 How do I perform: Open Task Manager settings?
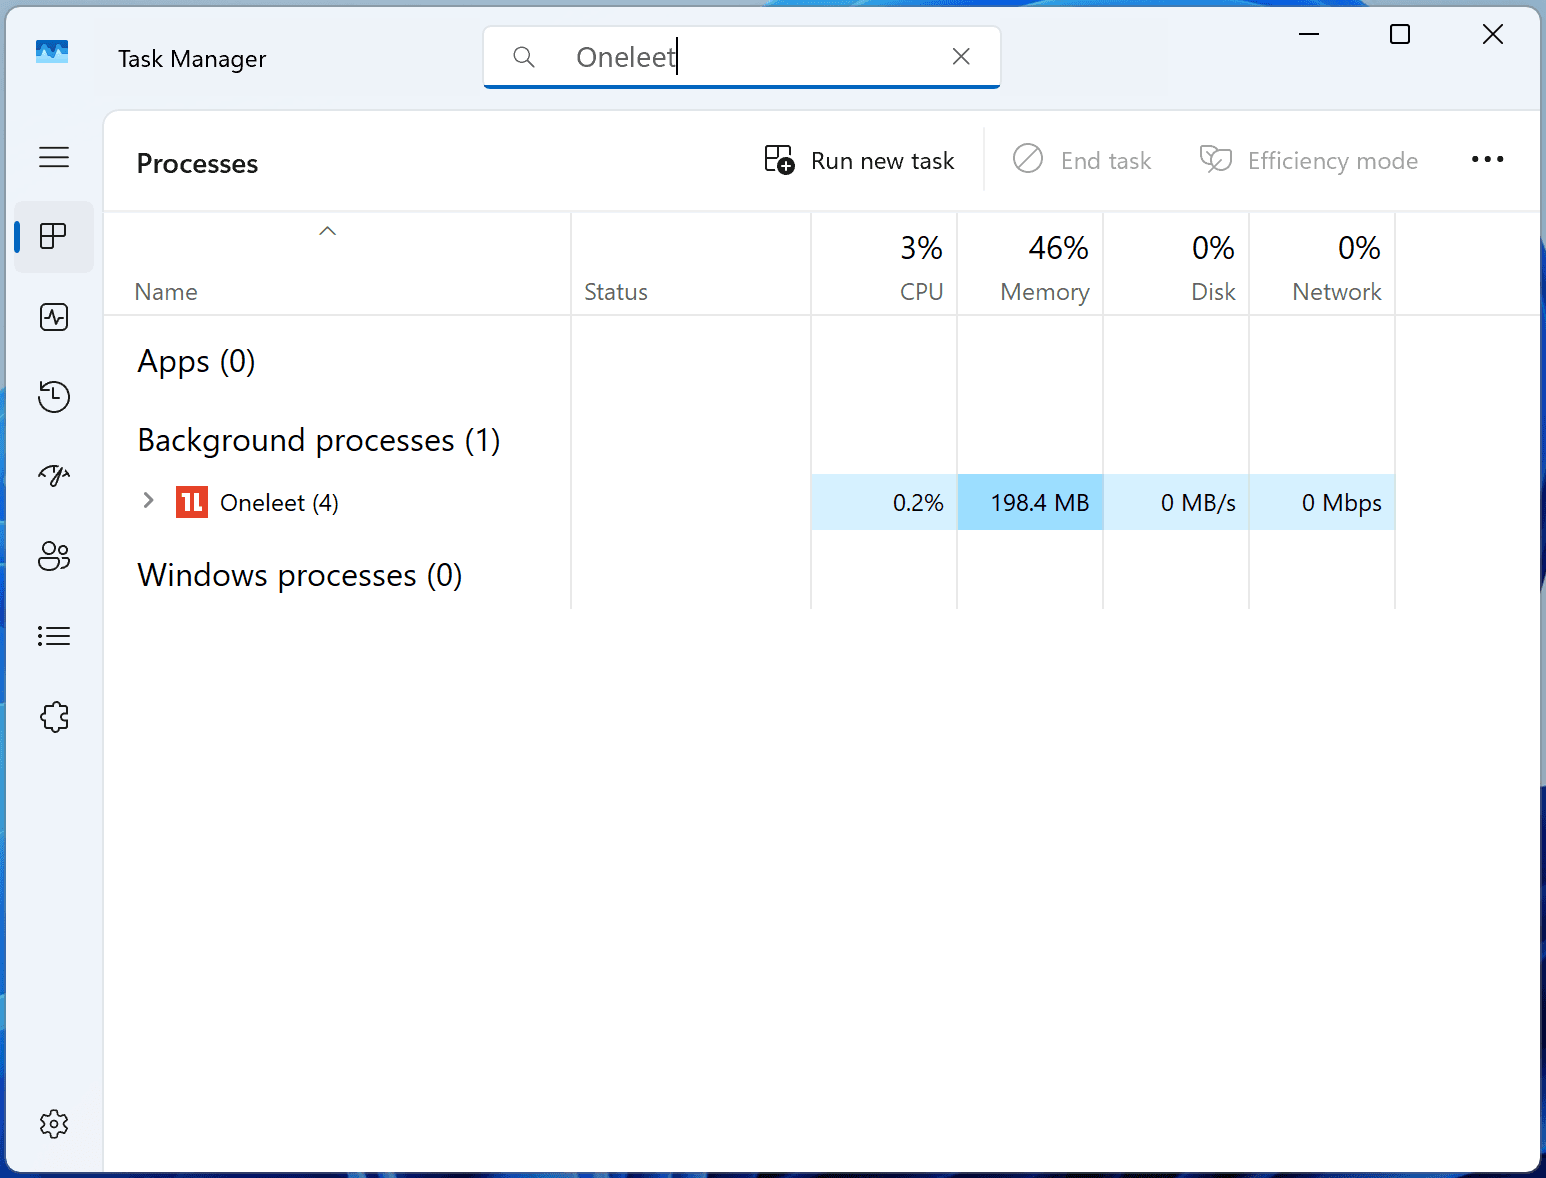point(54,1124)
